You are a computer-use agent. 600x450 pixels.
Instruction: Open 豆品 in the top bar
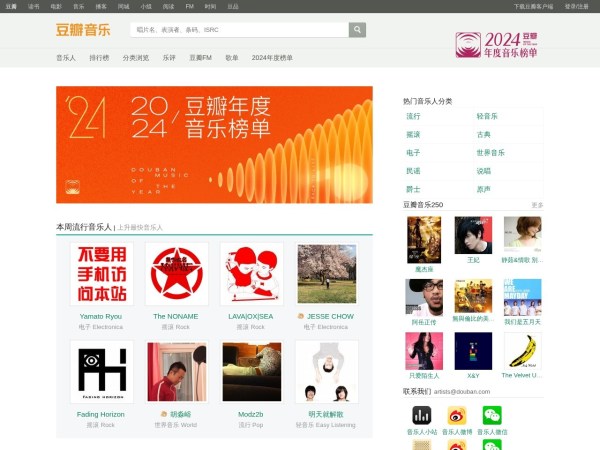pyautogui.click(x=233, y=7)
